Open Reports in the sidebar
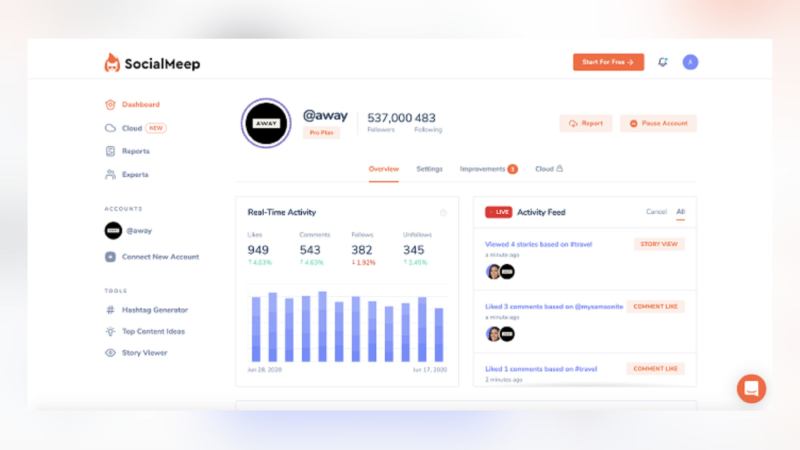This screenshot has width=800, height=450. (135, 151)
